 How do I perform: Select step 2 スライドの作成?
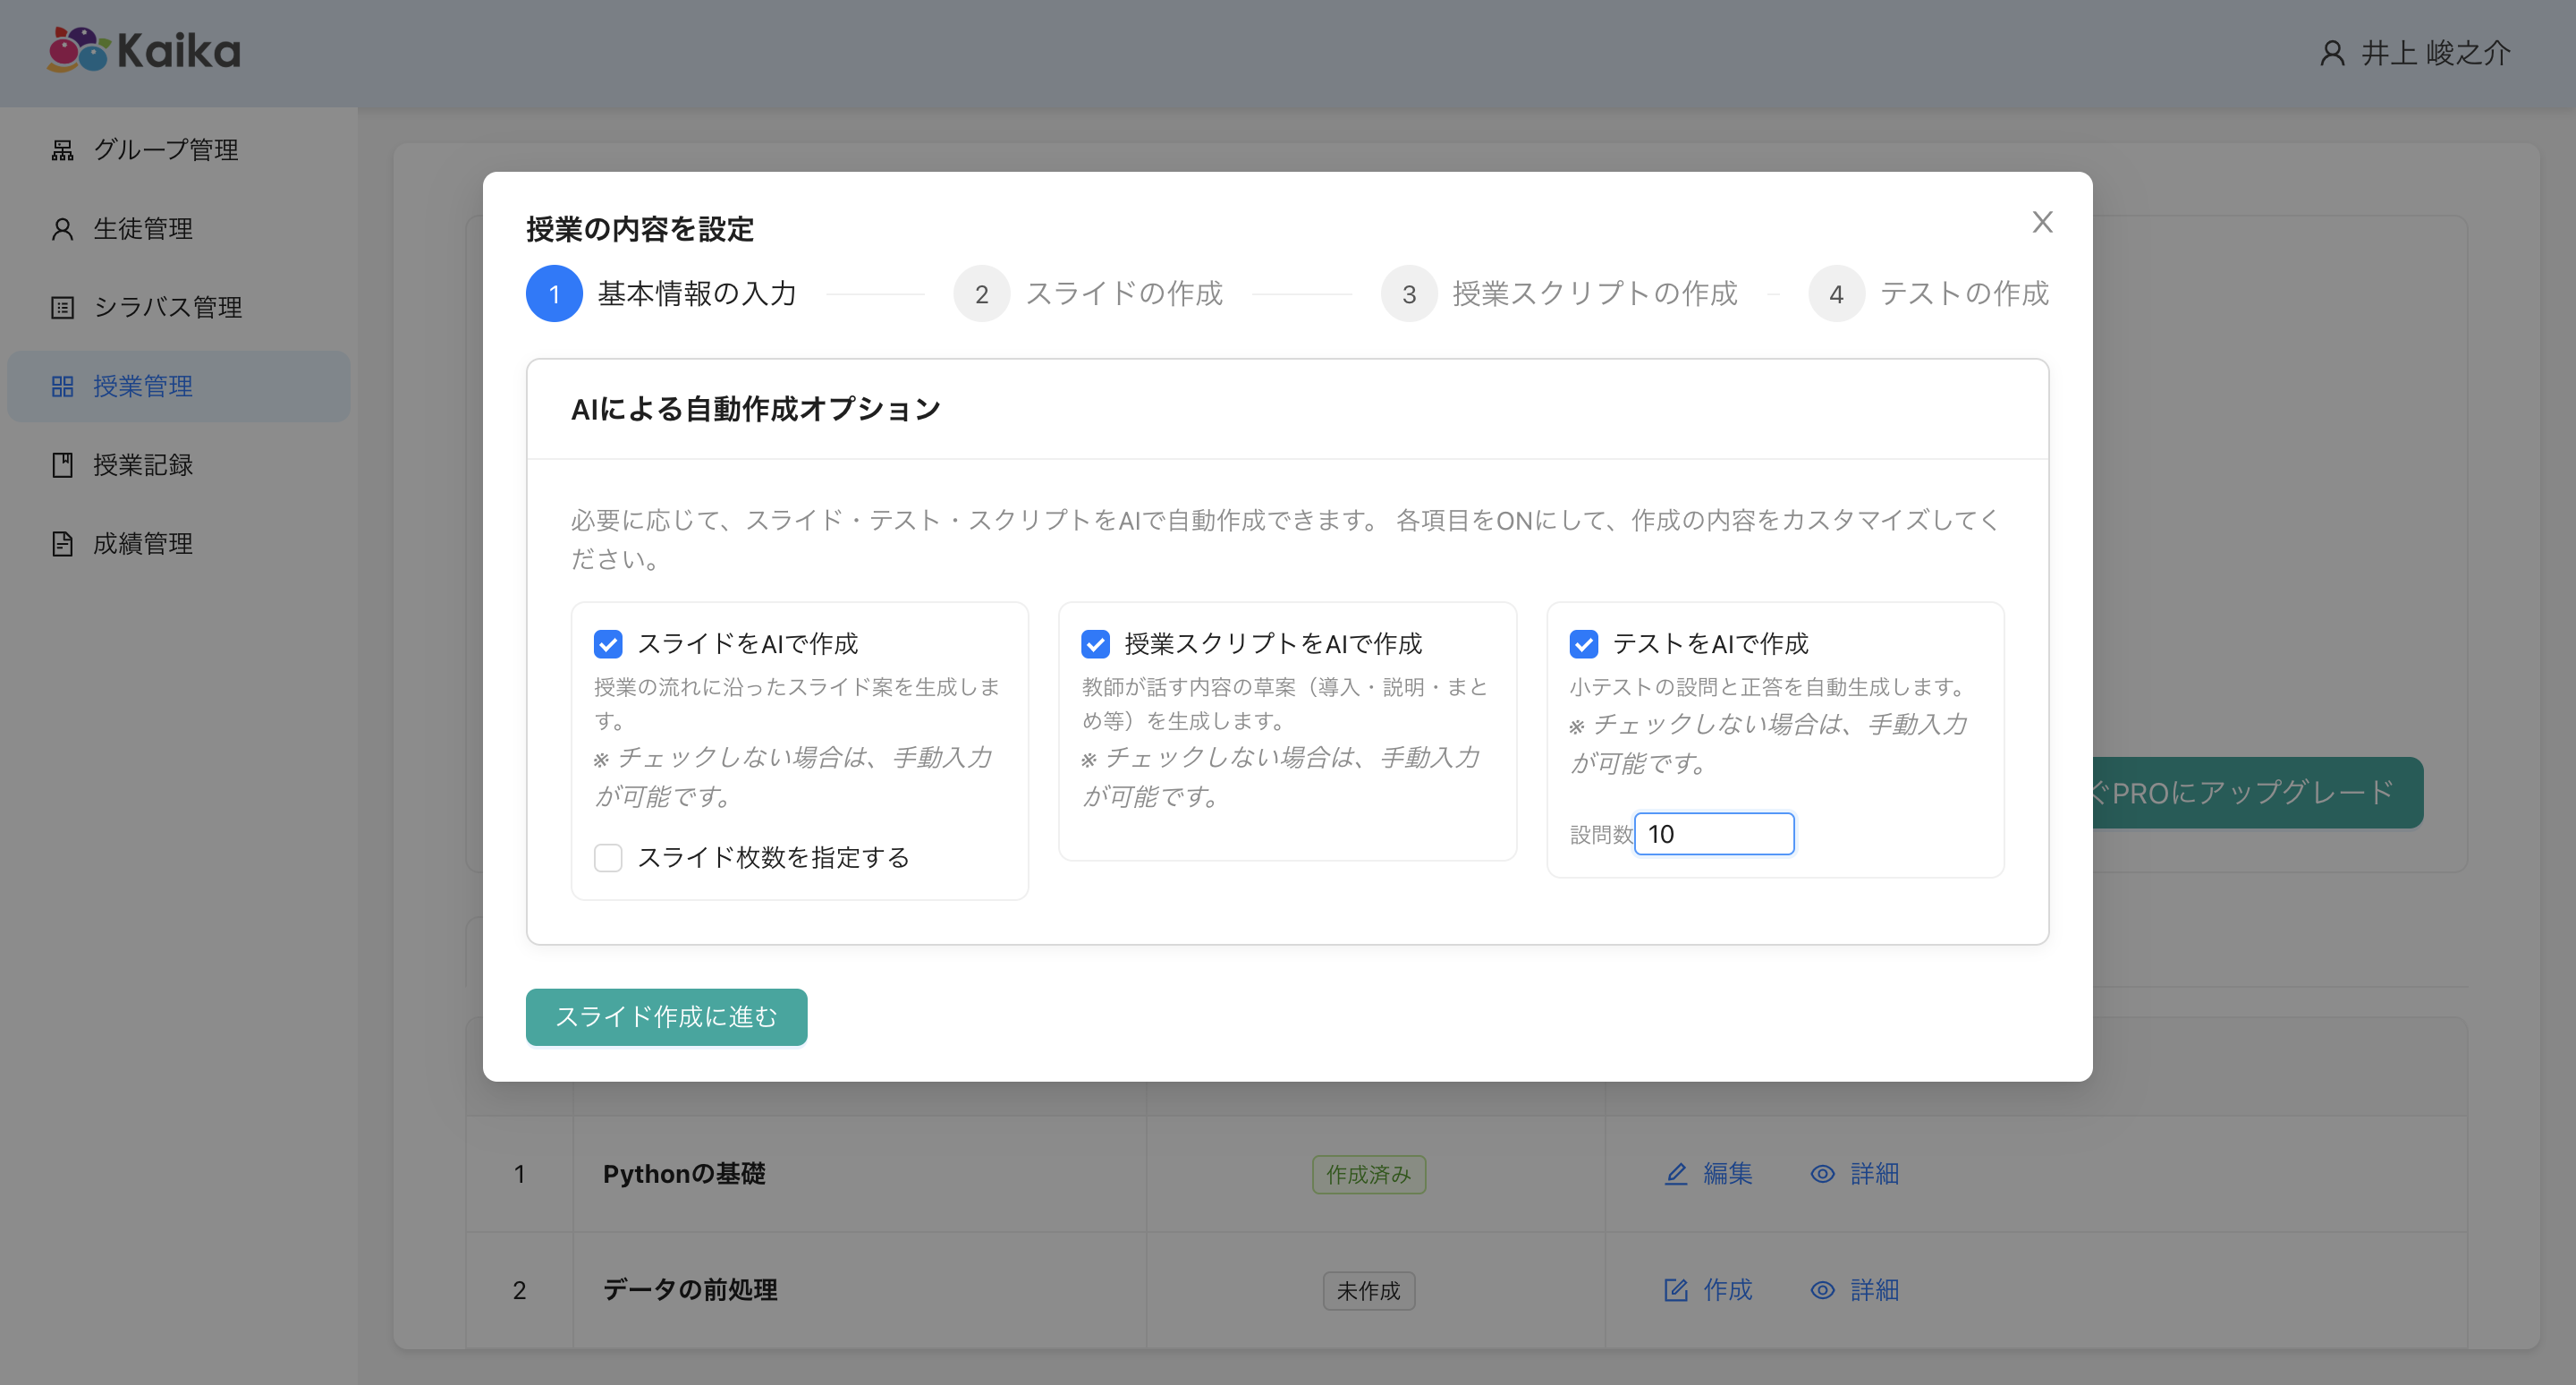pos(982,294)
